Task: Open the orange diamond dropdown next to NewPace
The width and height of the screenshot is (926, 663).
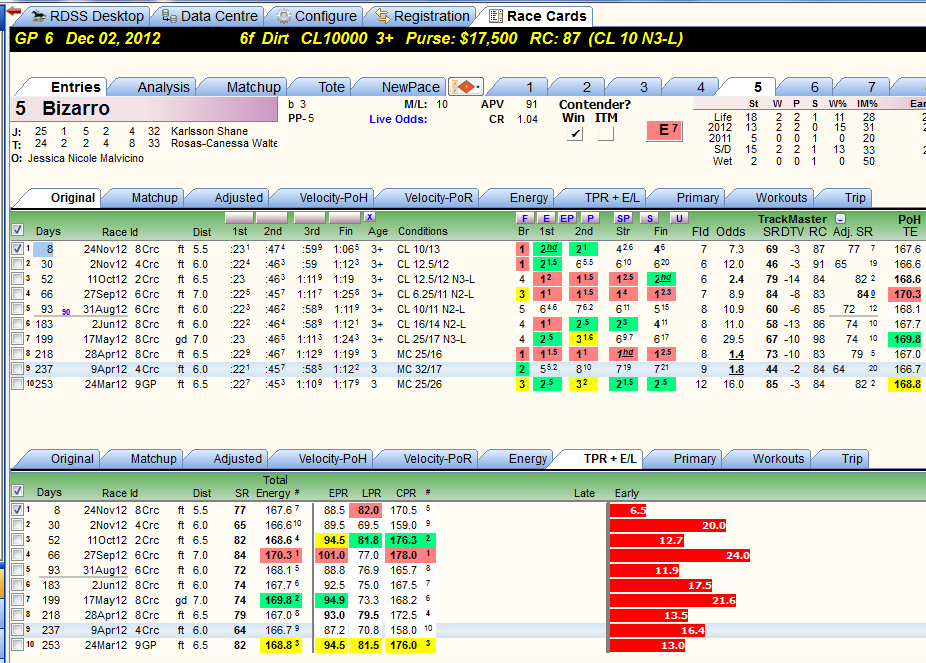Action: click(x=466, y=87)
